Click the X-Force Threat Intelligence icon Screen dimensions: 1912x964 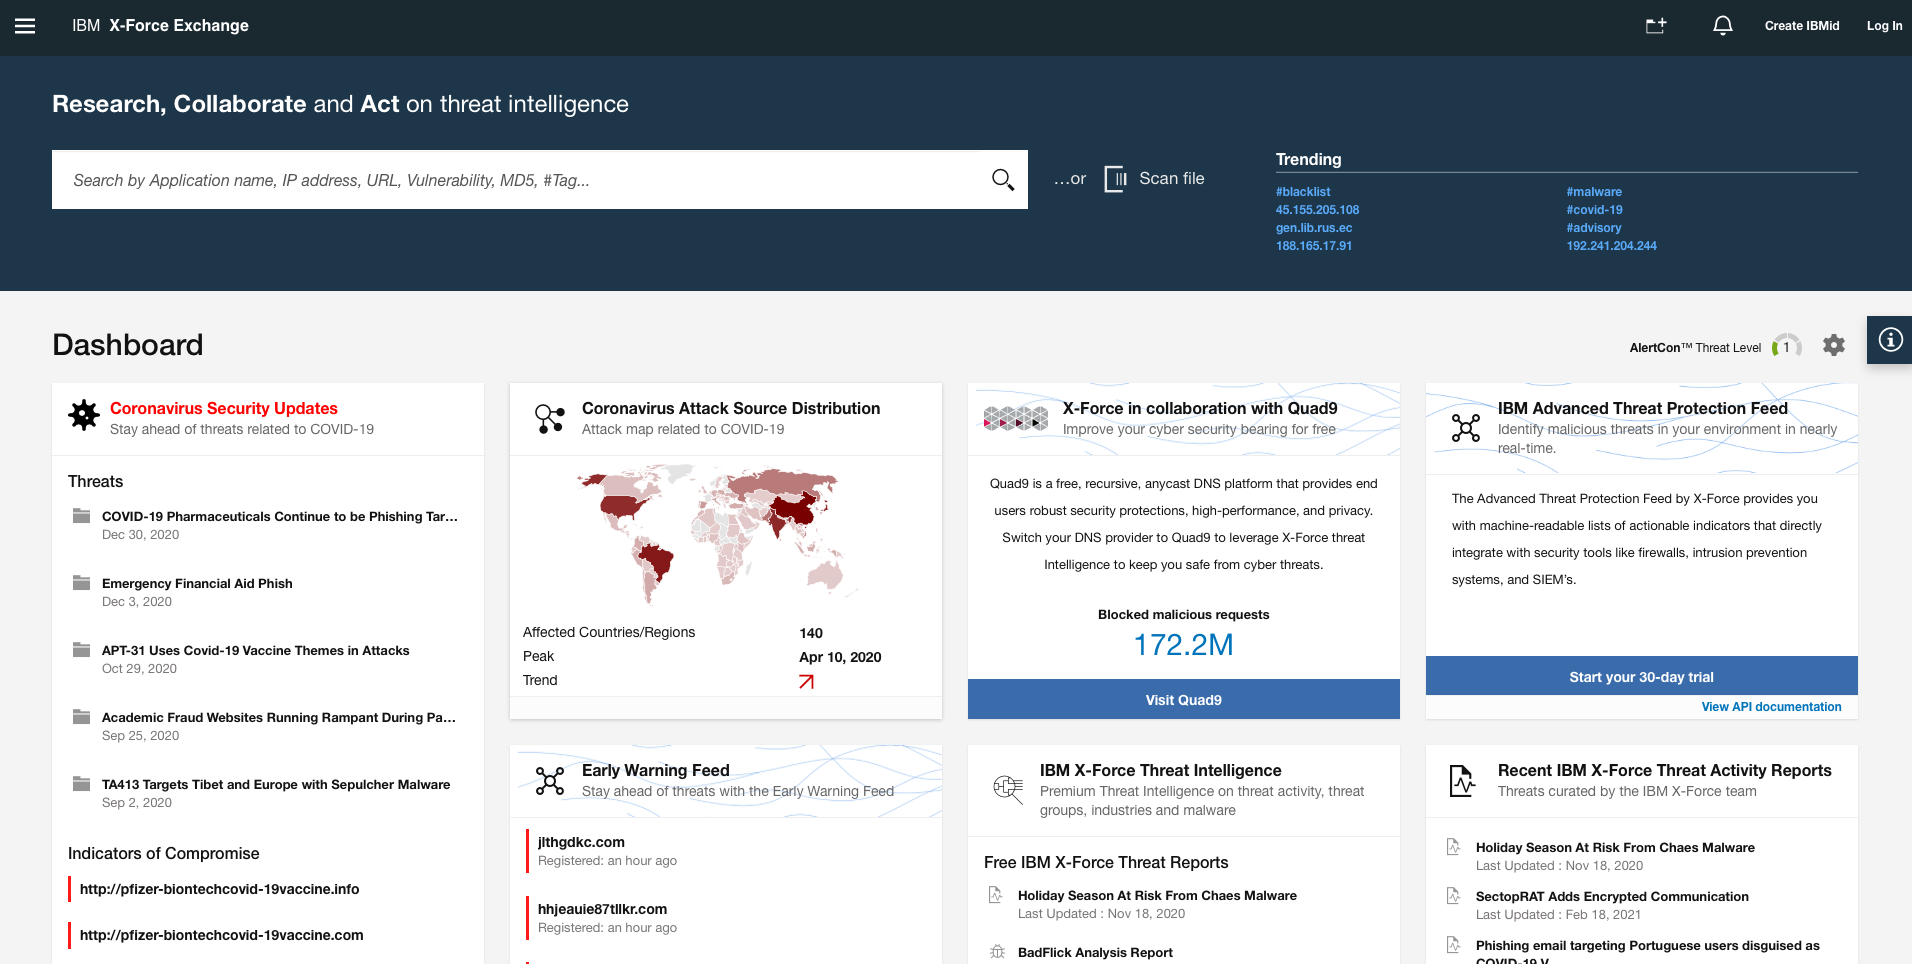(x=1008, y=789)
